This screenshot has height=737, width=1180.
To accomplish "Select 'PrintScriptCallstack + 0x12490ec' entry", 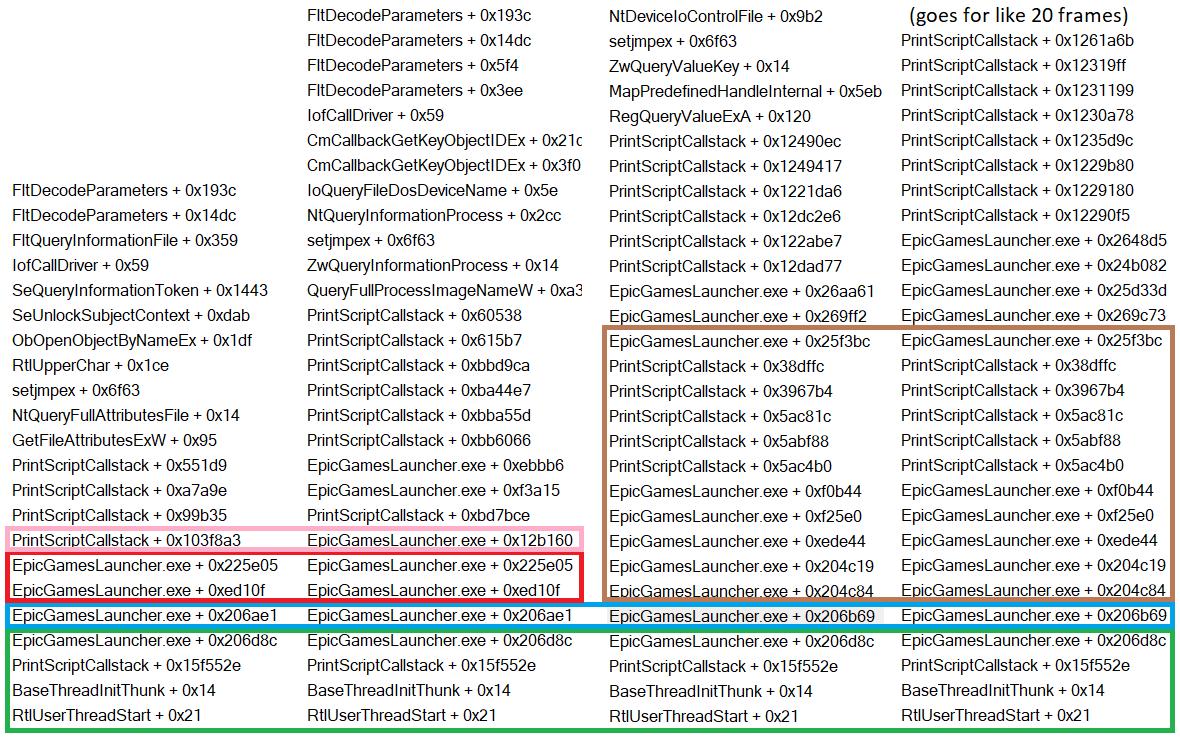I will (725, 141).
